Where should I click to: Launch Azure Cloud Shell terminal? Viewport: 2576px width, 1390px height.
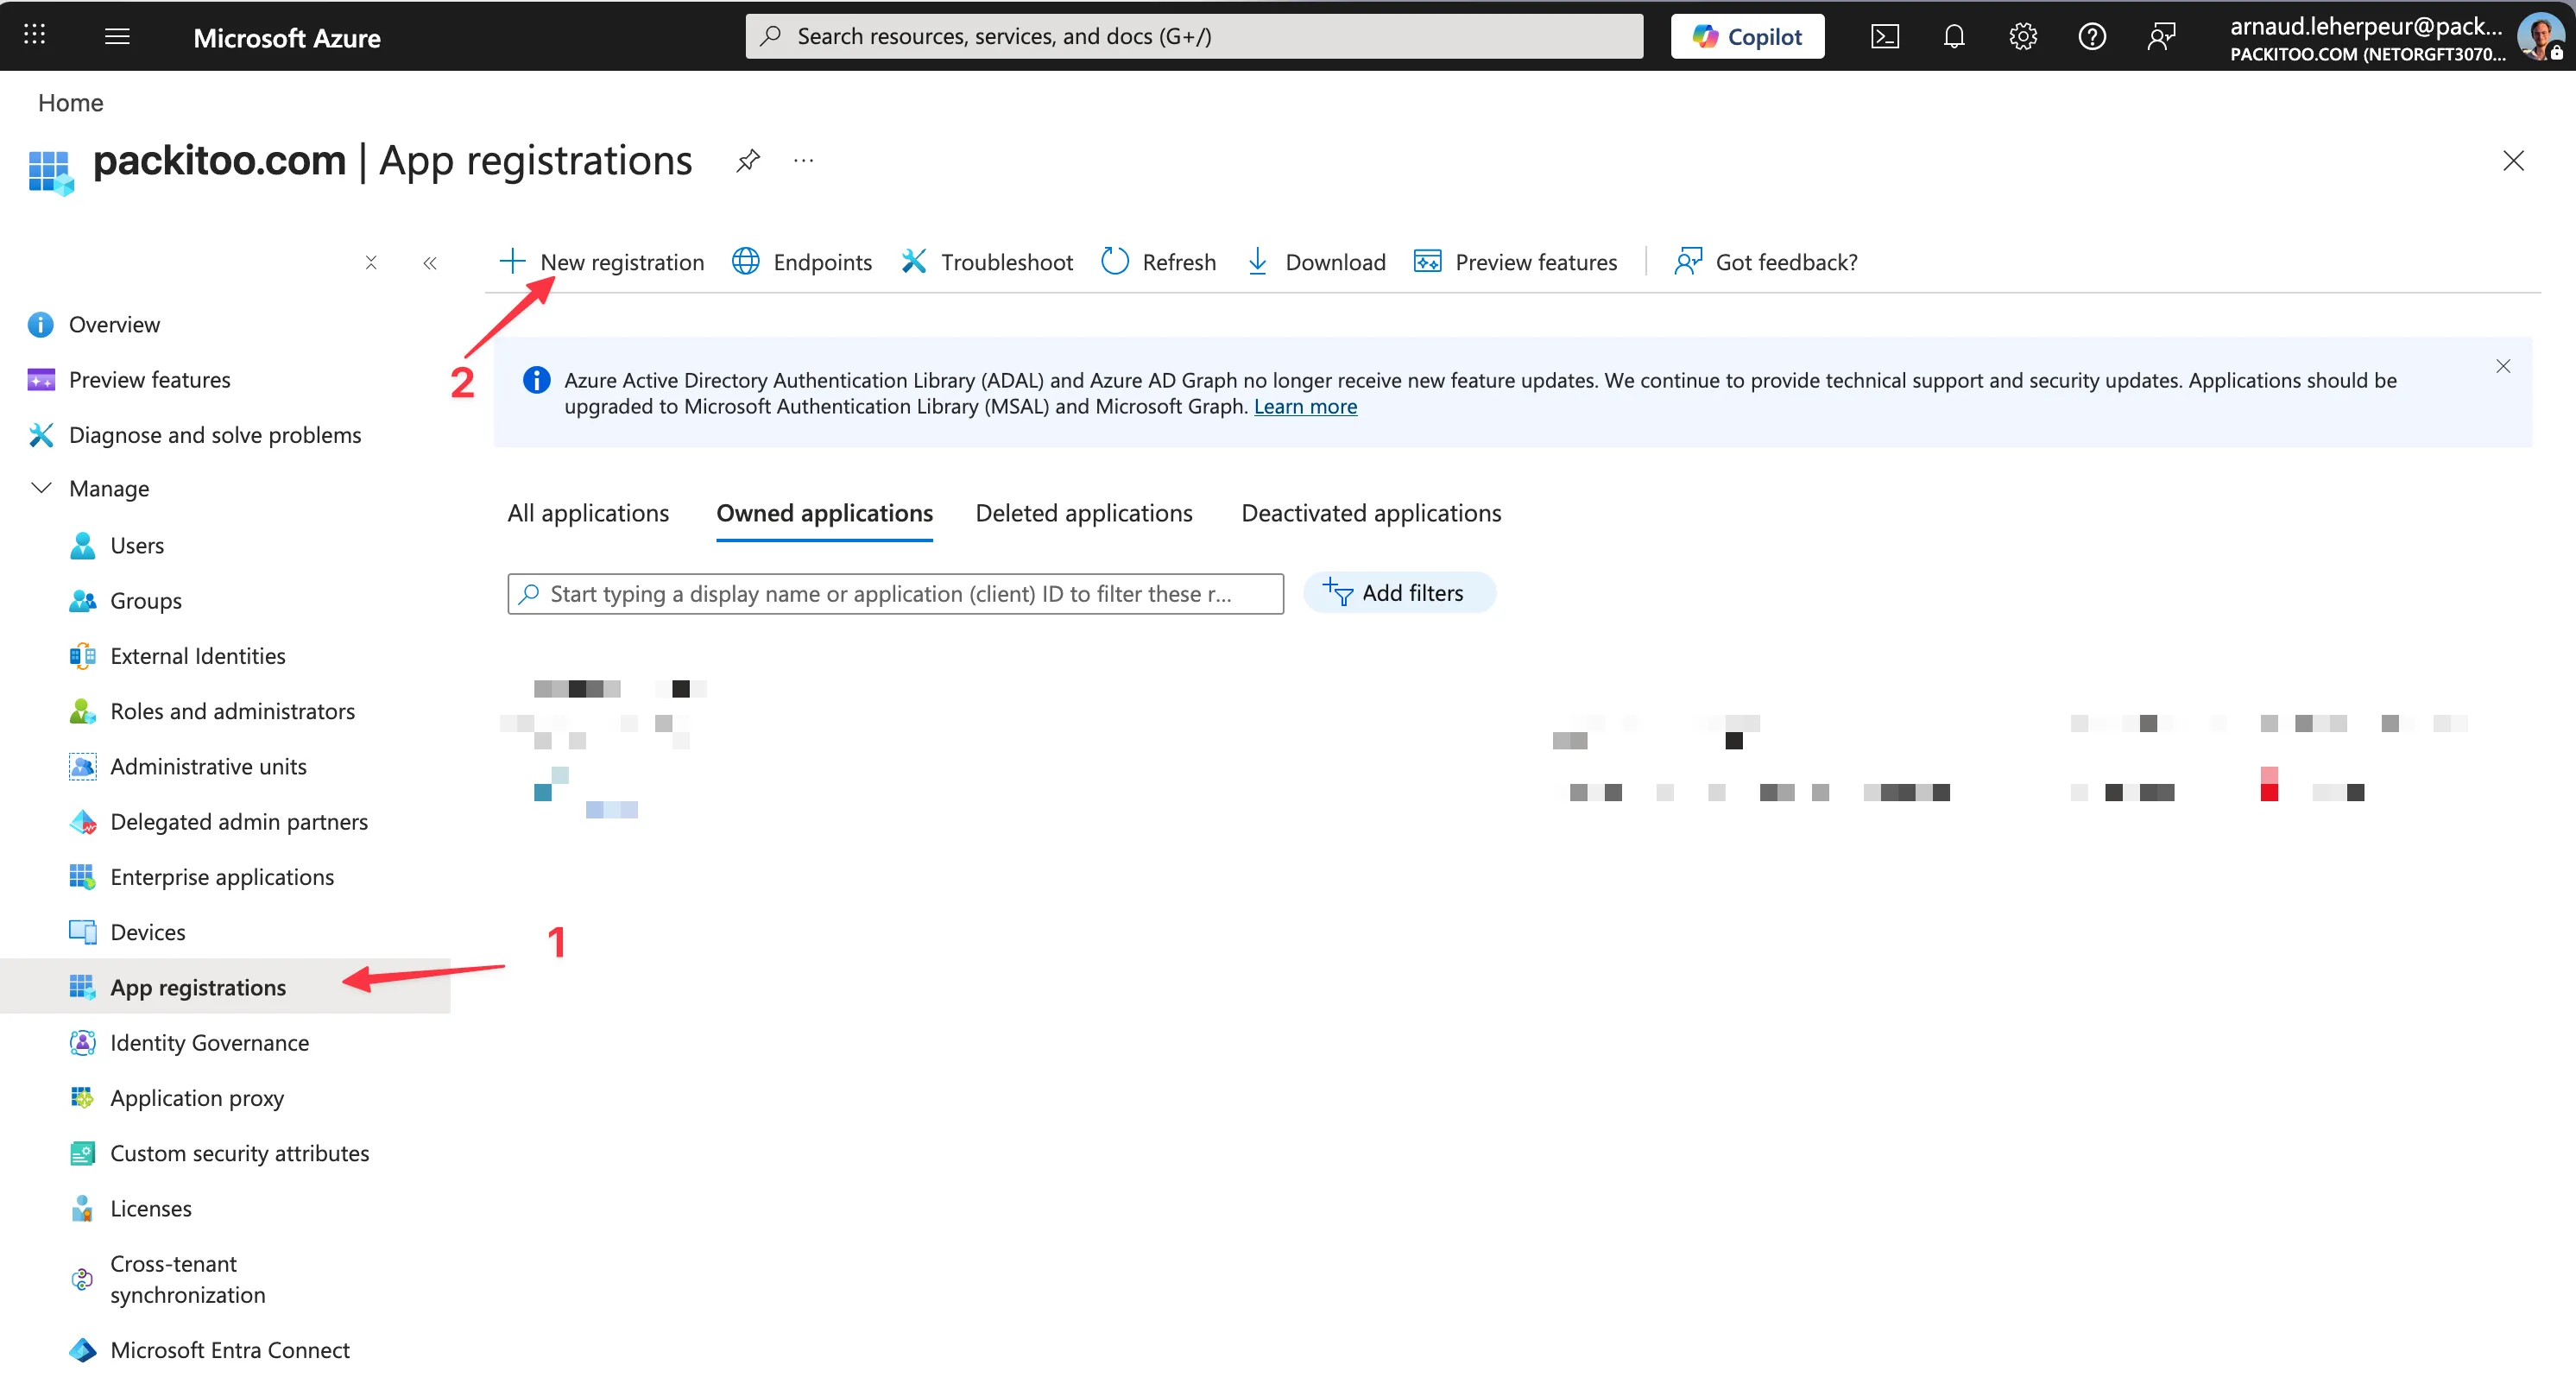tap(1886, 36)
